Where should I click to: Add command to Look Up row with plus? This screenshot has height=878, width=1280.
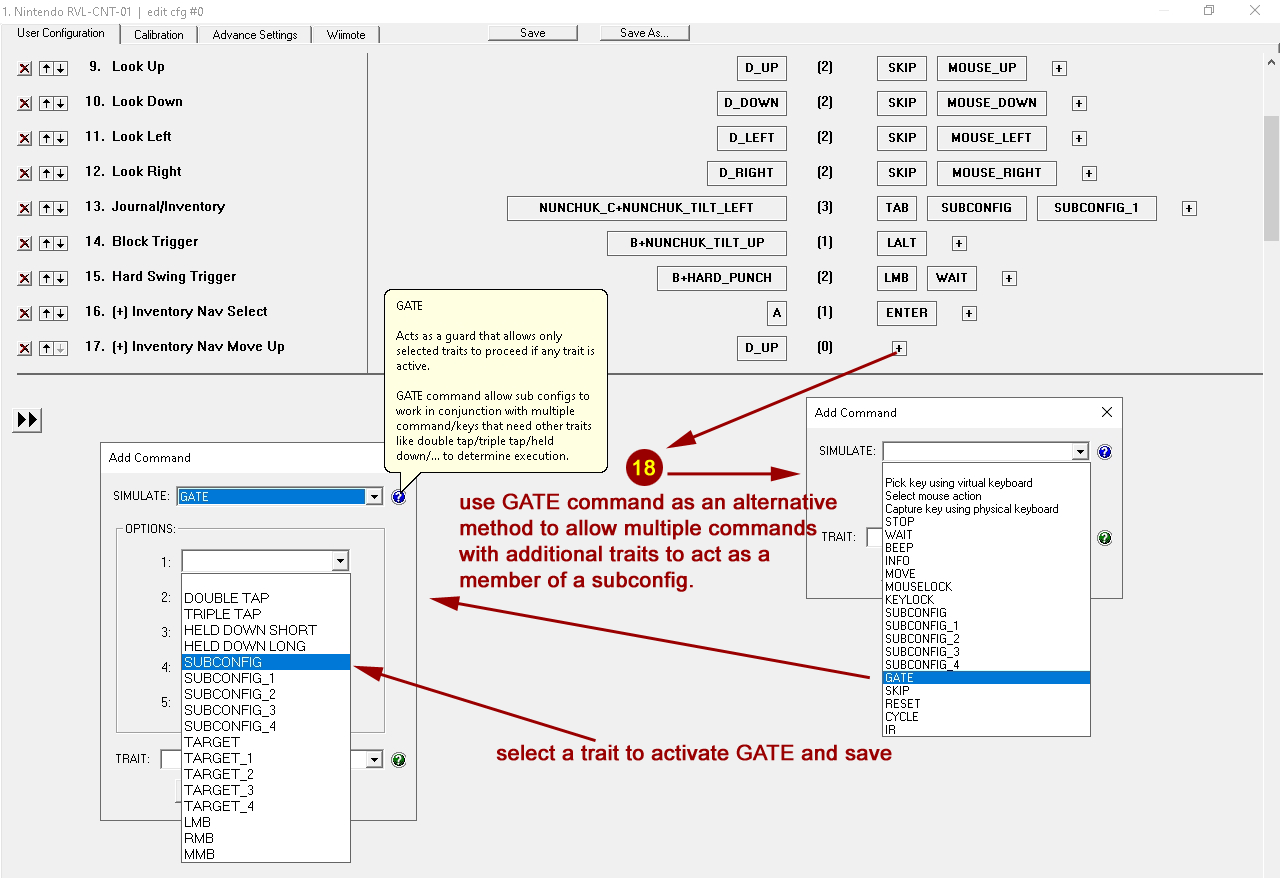point(1059,69)
